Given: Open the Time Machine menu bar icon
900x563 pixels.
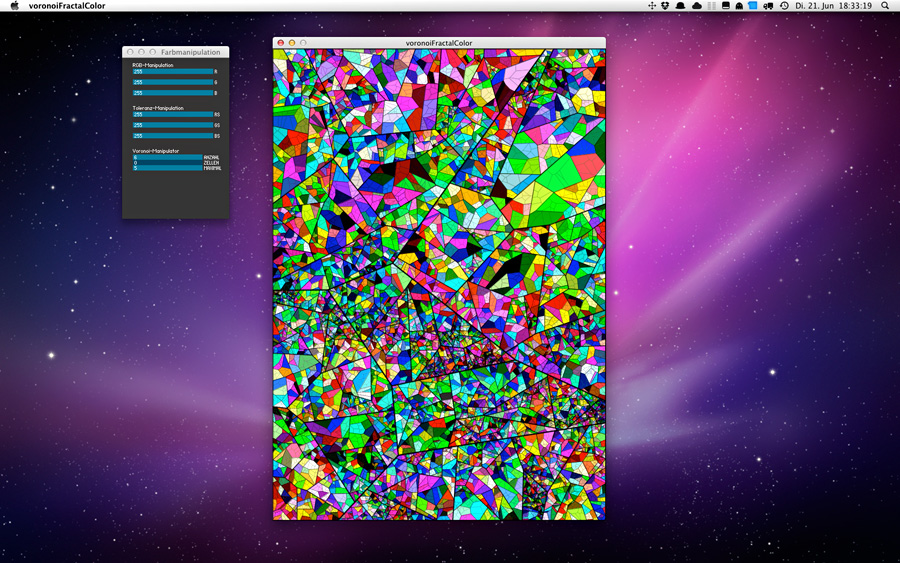Looking at the screenshot, I should [x=784, y=6].
